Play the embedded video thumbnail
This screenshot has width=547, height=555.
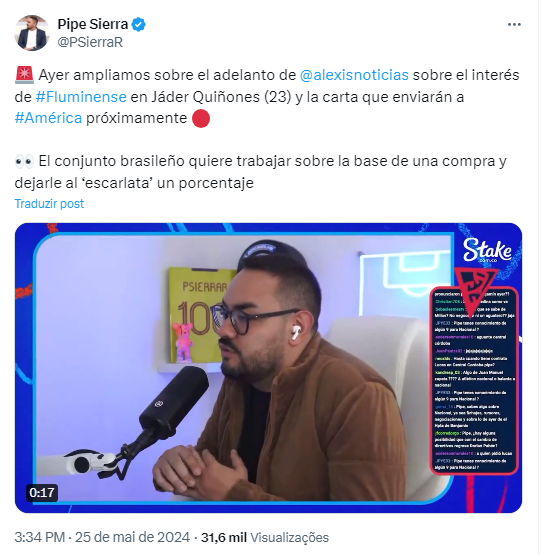click(268, 368)
